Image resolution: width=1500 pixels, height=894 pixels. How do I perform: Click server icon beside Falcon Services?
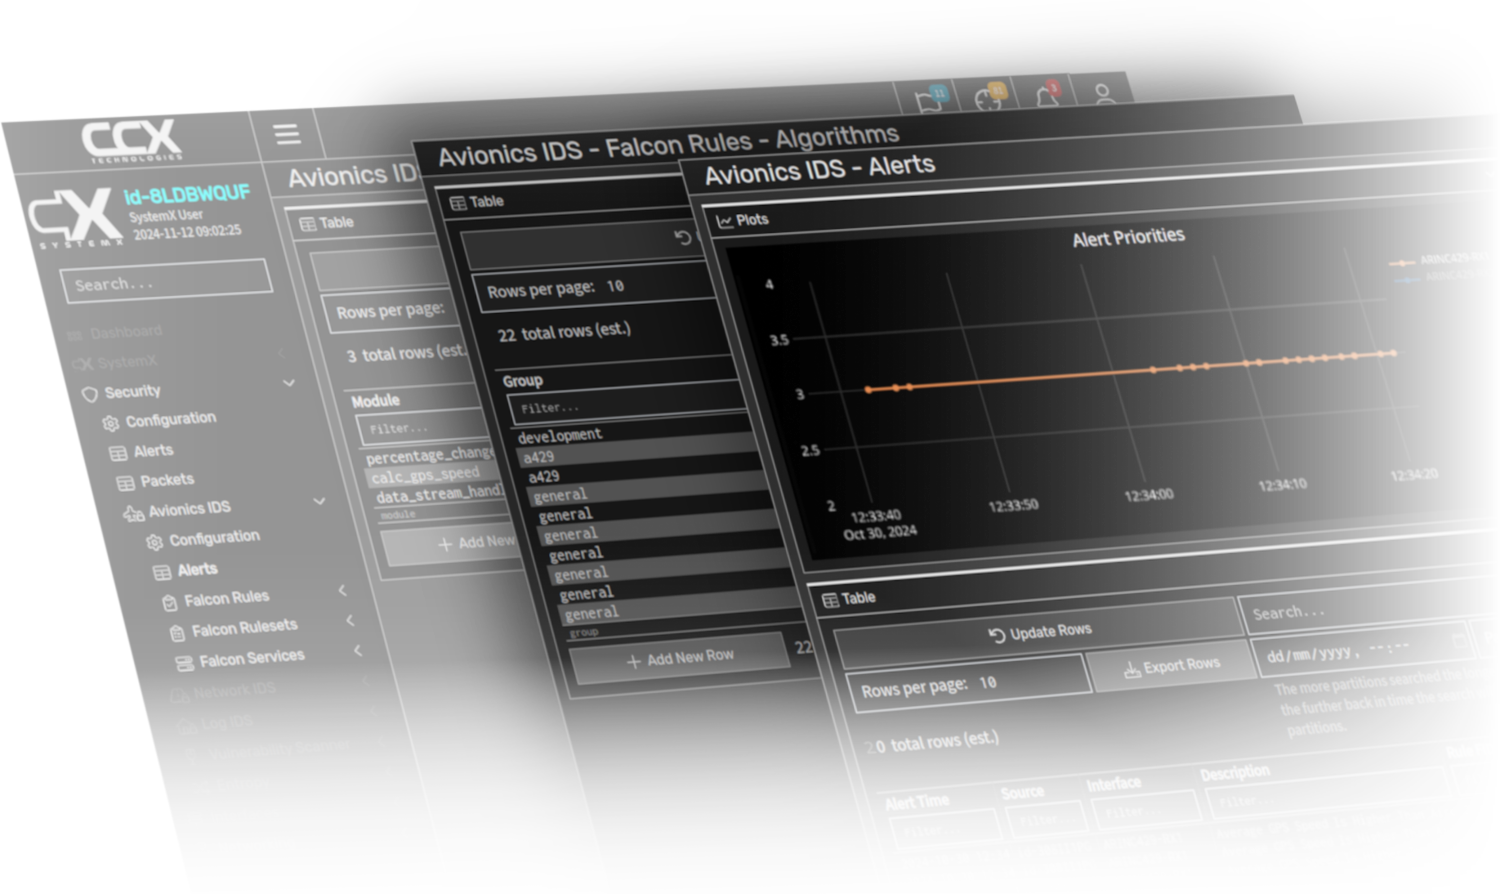185,663
